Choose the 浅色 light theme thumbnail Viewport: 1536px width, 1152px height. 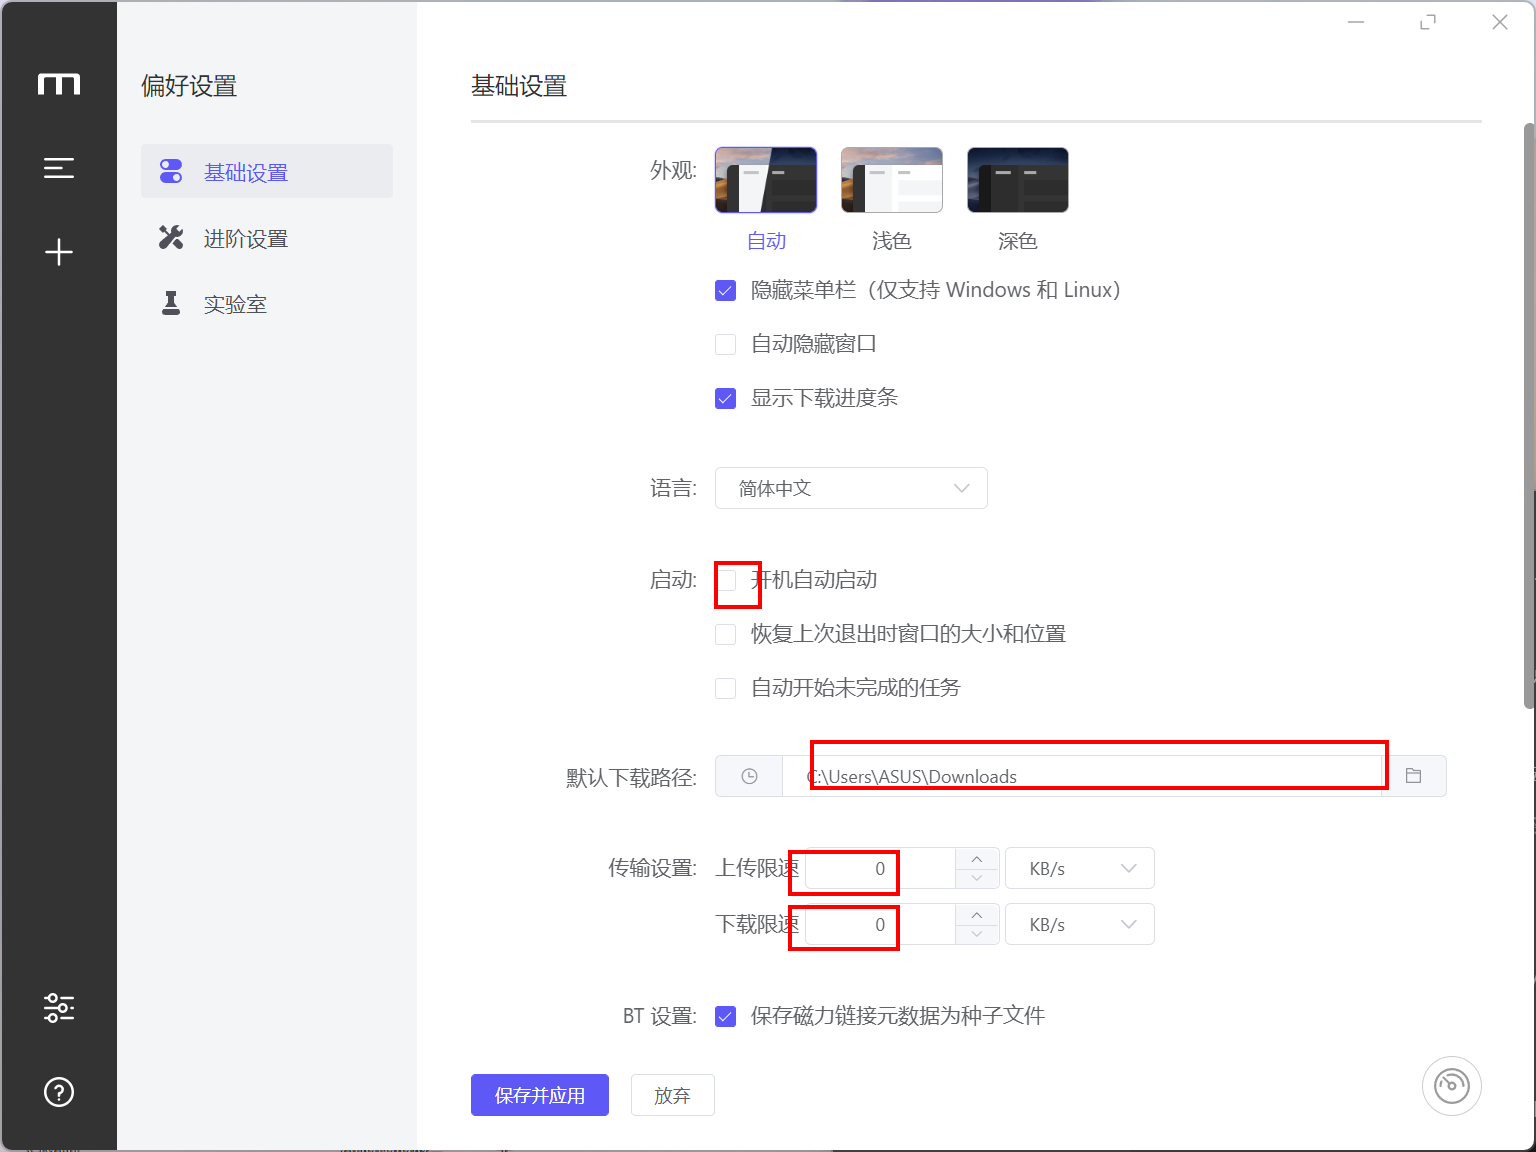coord(892,180)
